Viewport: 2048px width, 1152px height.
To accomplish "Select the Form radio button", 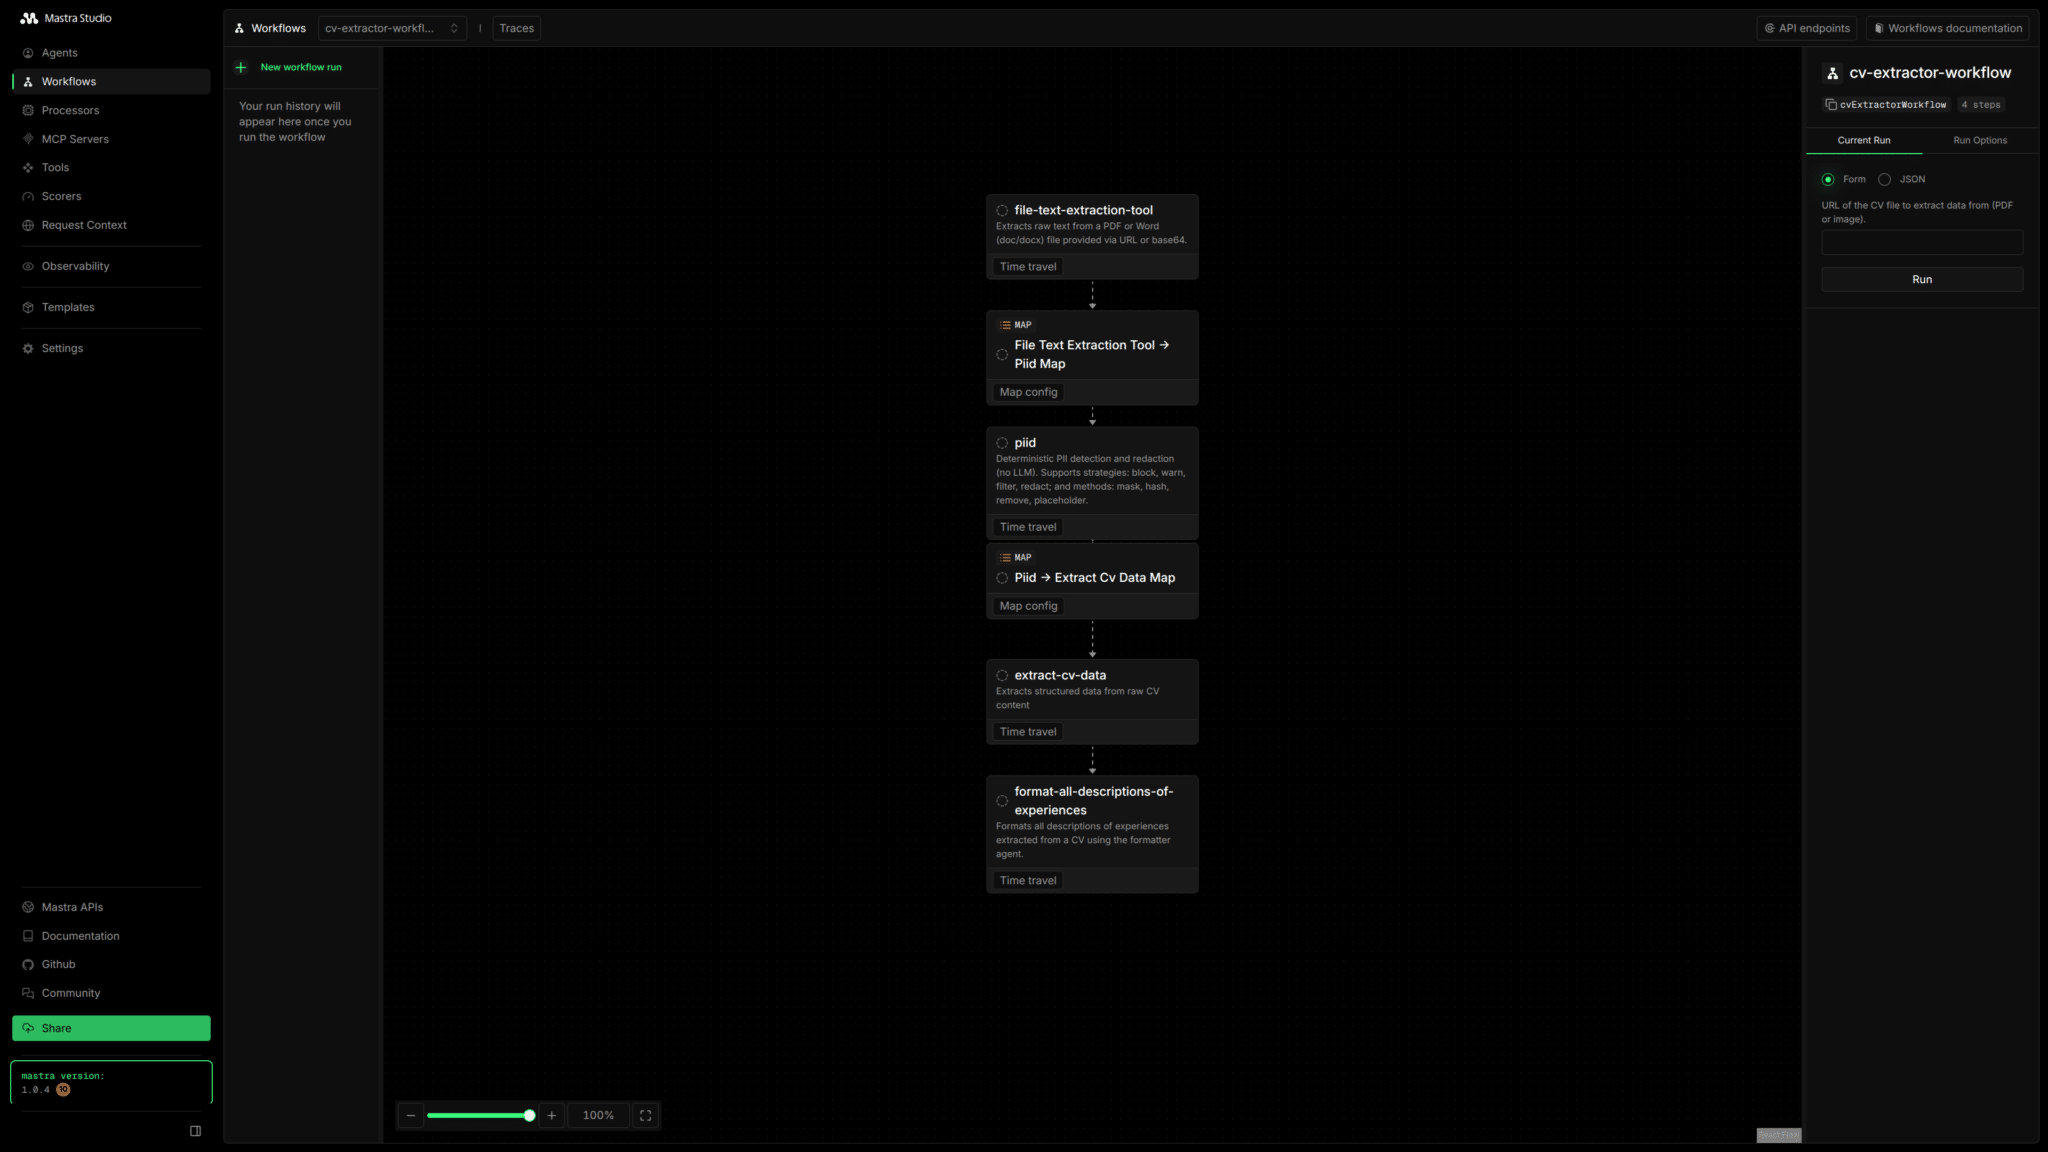I will (1828, 179).
